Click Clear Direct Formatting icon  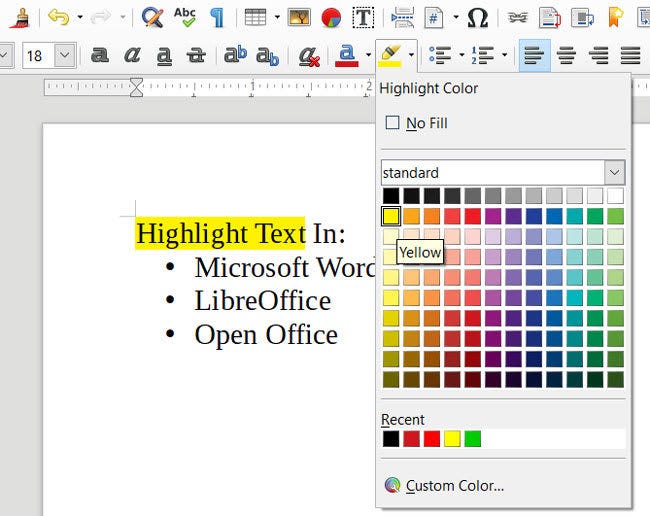coord(309,56)
